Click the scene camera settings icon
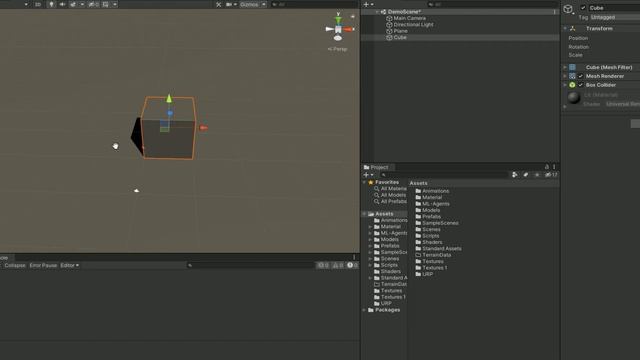This screenshot has width=640, height=360. [x=229, y=4]
